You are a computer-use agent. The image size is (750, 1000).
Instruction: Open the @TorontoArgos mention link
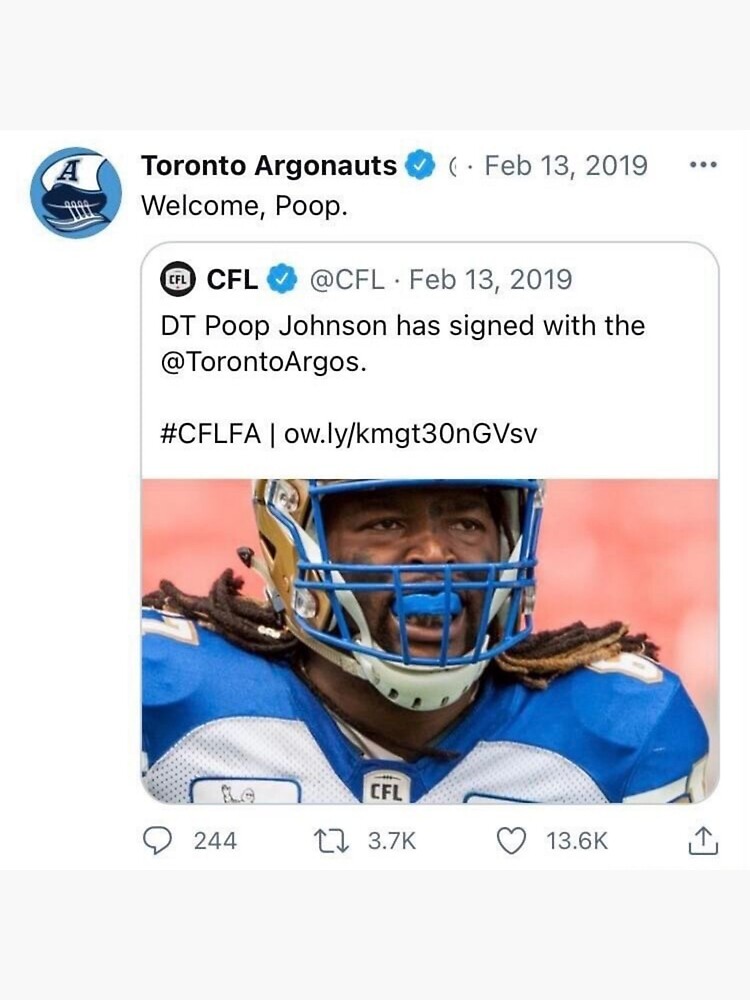pyautogui.click(x=262, y=361)
